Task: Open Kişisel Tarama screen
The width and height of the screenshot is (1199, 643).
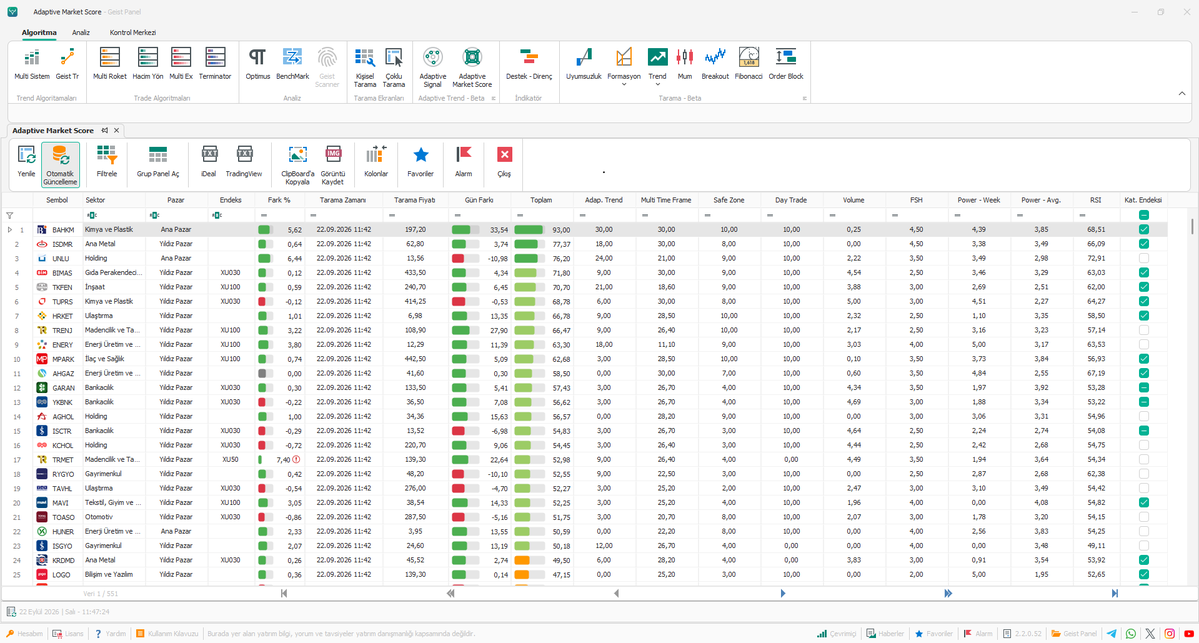Action: click(x=365, y=67)
